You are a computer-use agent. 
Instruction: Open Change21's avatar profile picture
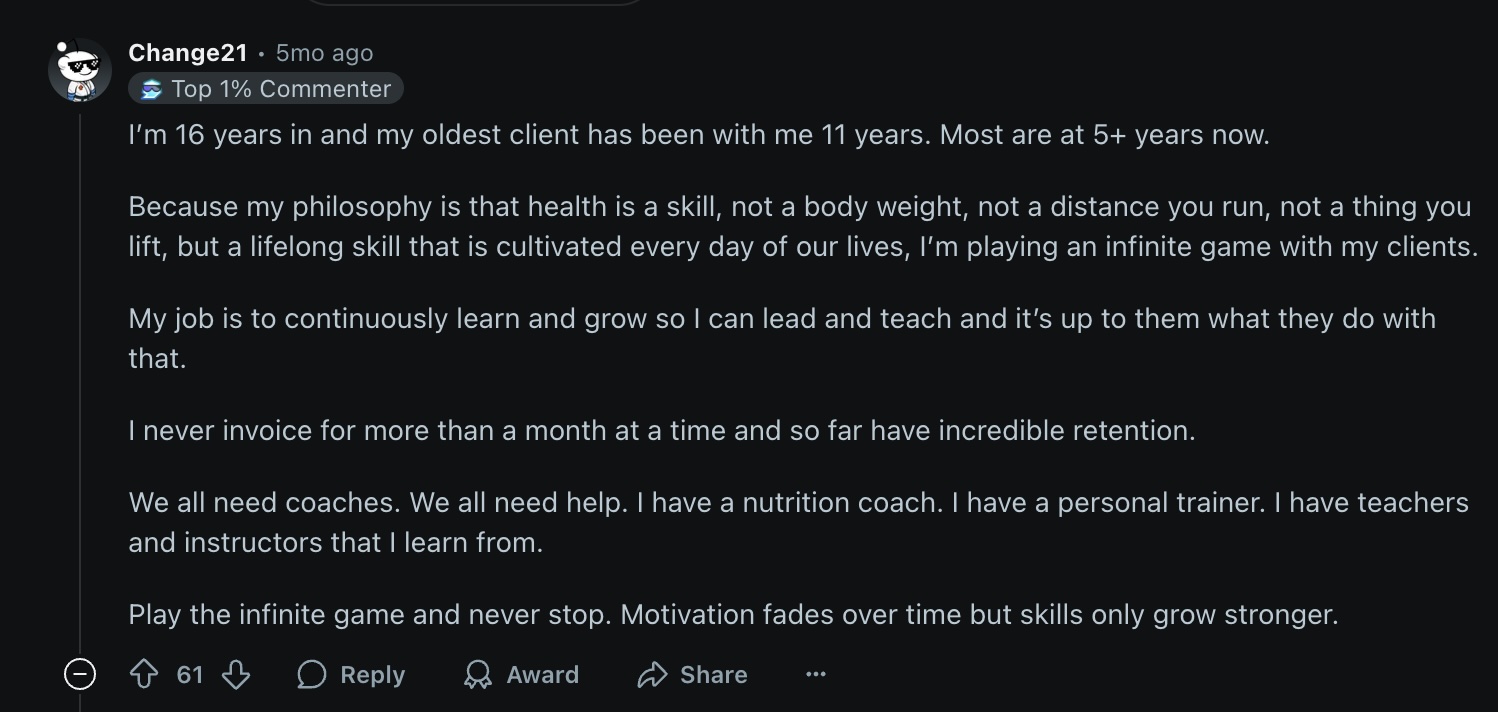[80, 70]
